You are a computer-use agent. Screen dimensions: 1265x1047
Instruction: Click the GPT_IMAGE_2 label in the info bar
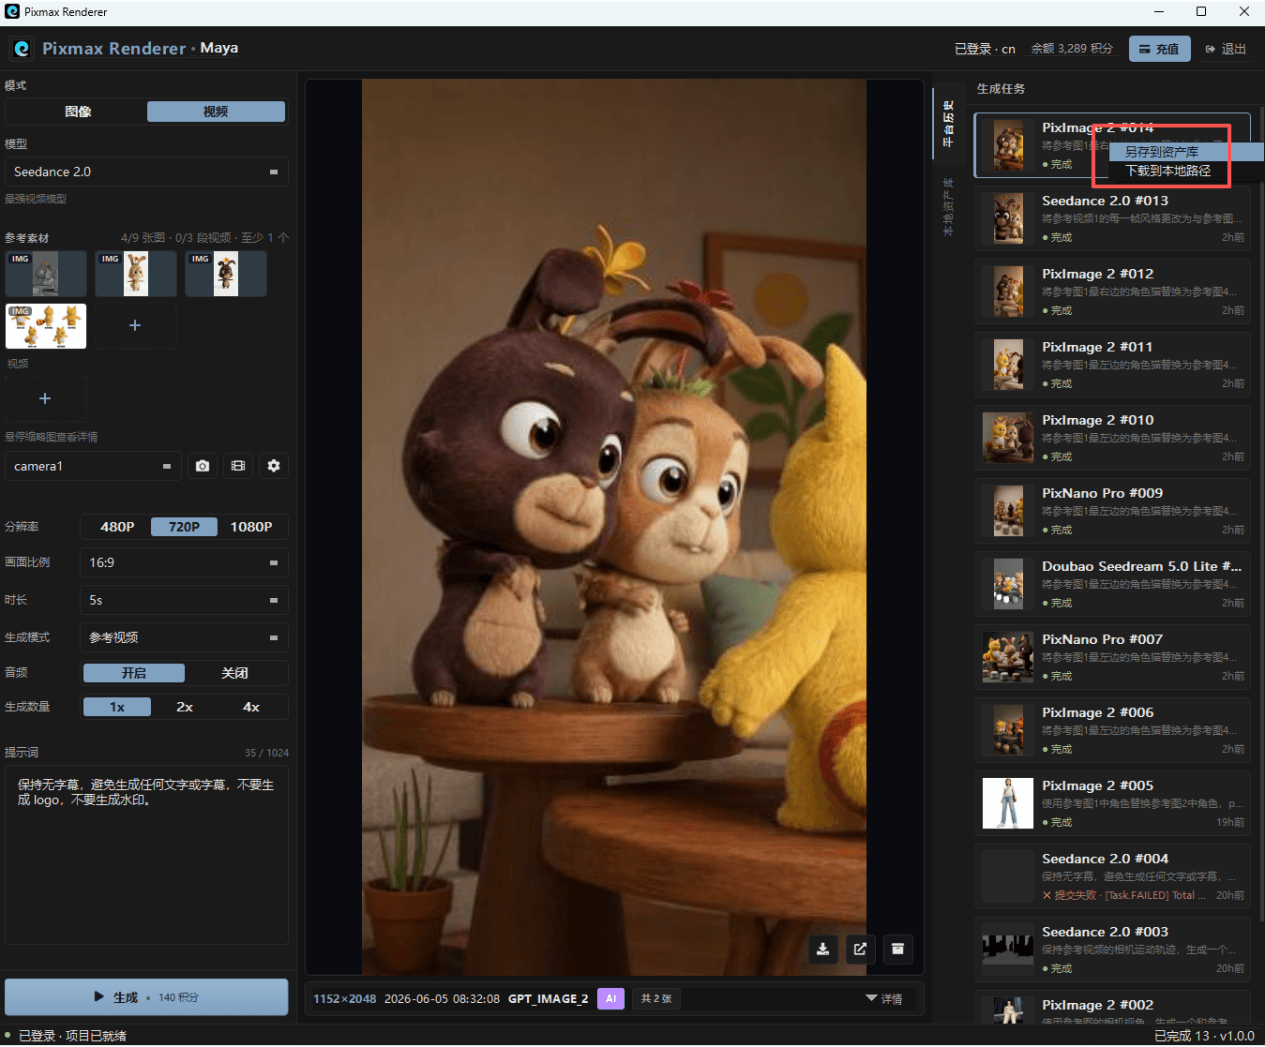(548, 999)
